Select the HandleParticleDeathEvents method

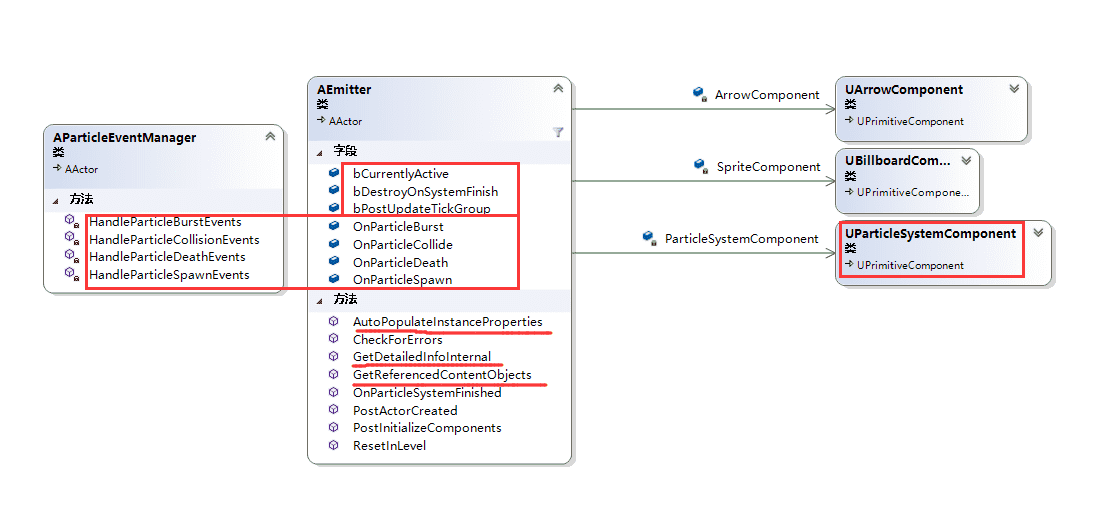[167, 257]
